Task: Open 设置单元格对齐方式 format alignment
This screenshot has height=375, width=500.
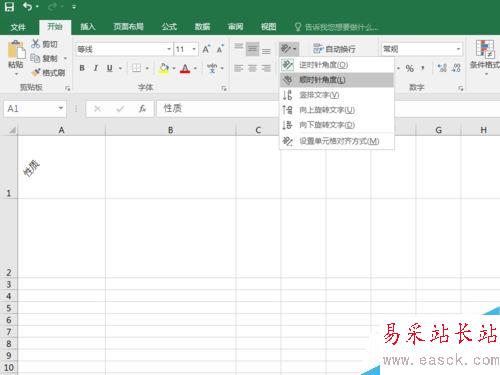Action: [337, 141]
